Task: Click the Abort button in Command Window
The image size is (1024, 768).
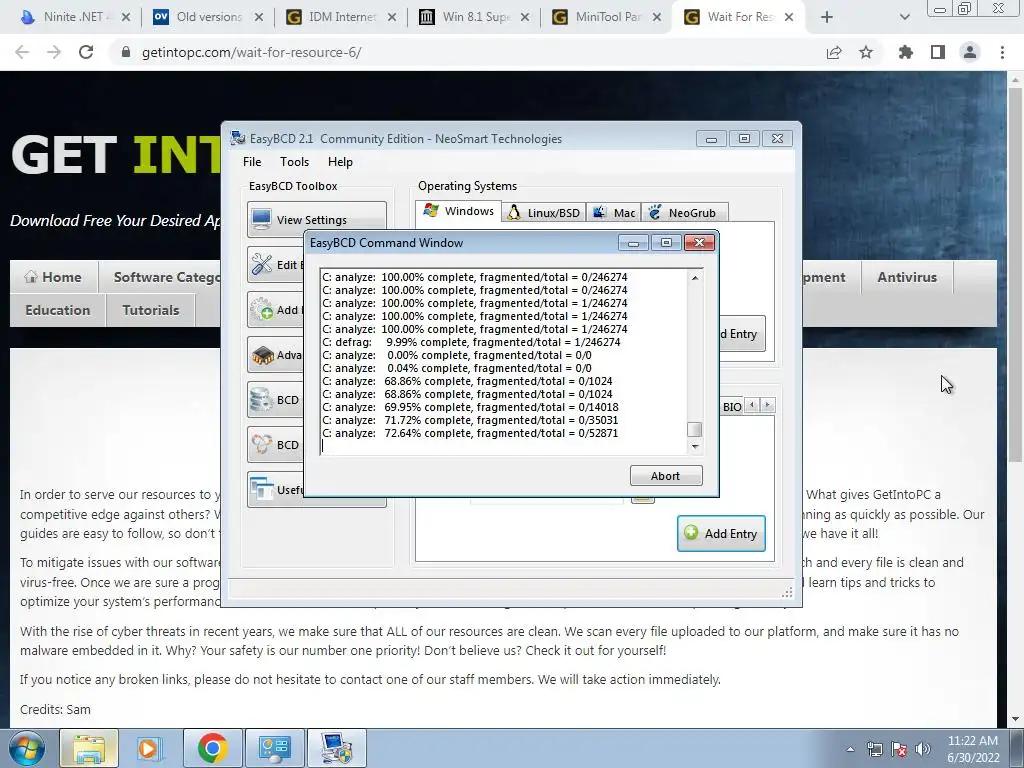Action: (x=665, y=475)
